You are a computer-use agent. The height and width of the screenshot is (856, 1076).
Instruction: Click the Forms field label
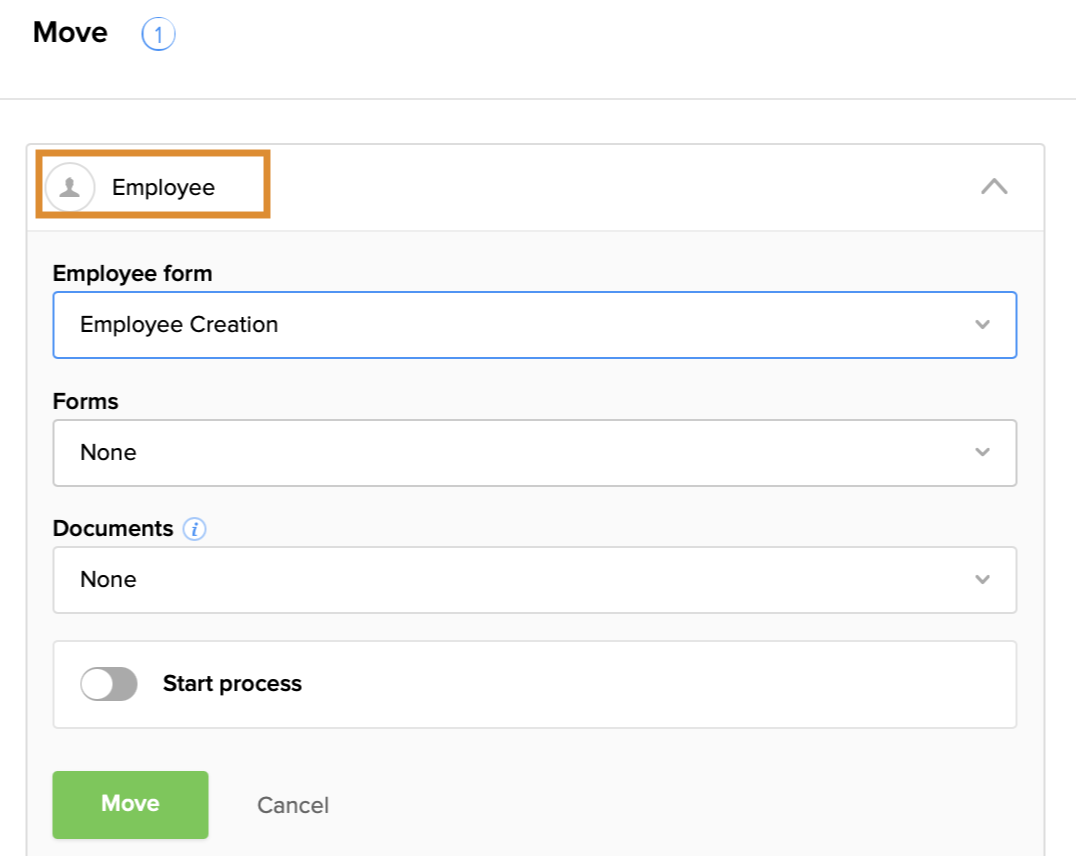click(85, 401)
